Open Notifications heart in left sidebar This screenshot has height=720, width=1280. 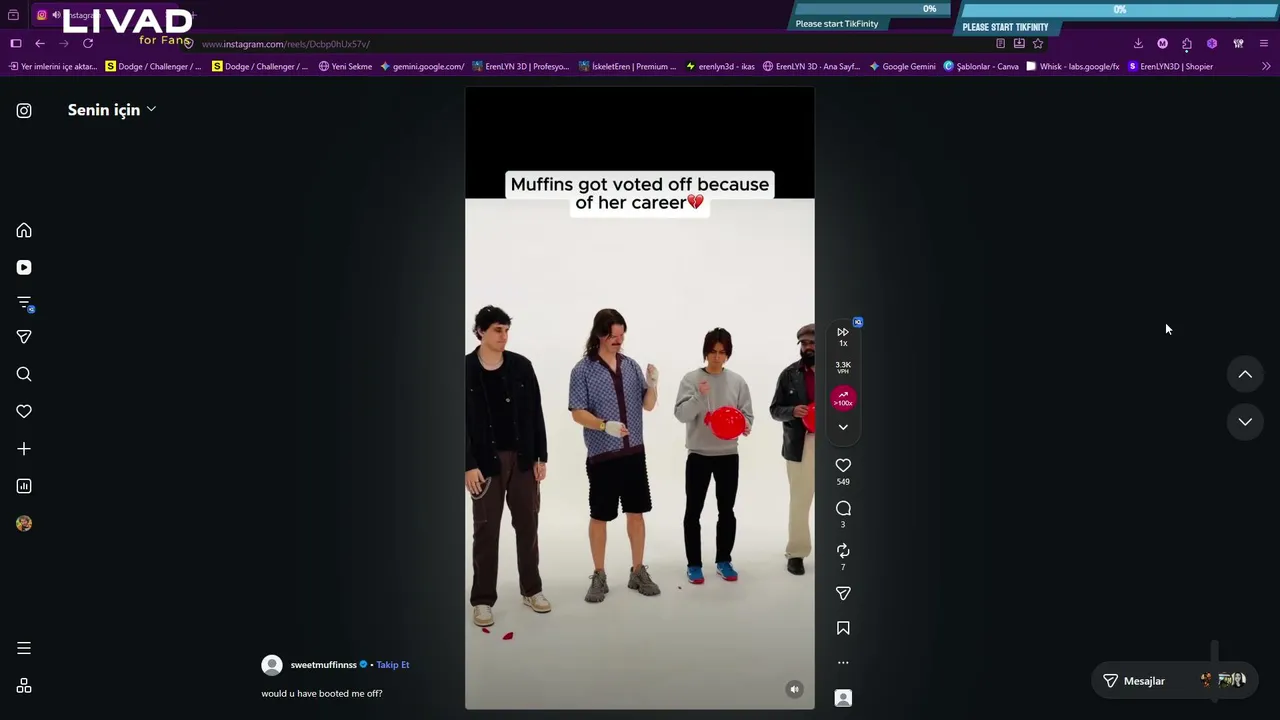point(24,411)
